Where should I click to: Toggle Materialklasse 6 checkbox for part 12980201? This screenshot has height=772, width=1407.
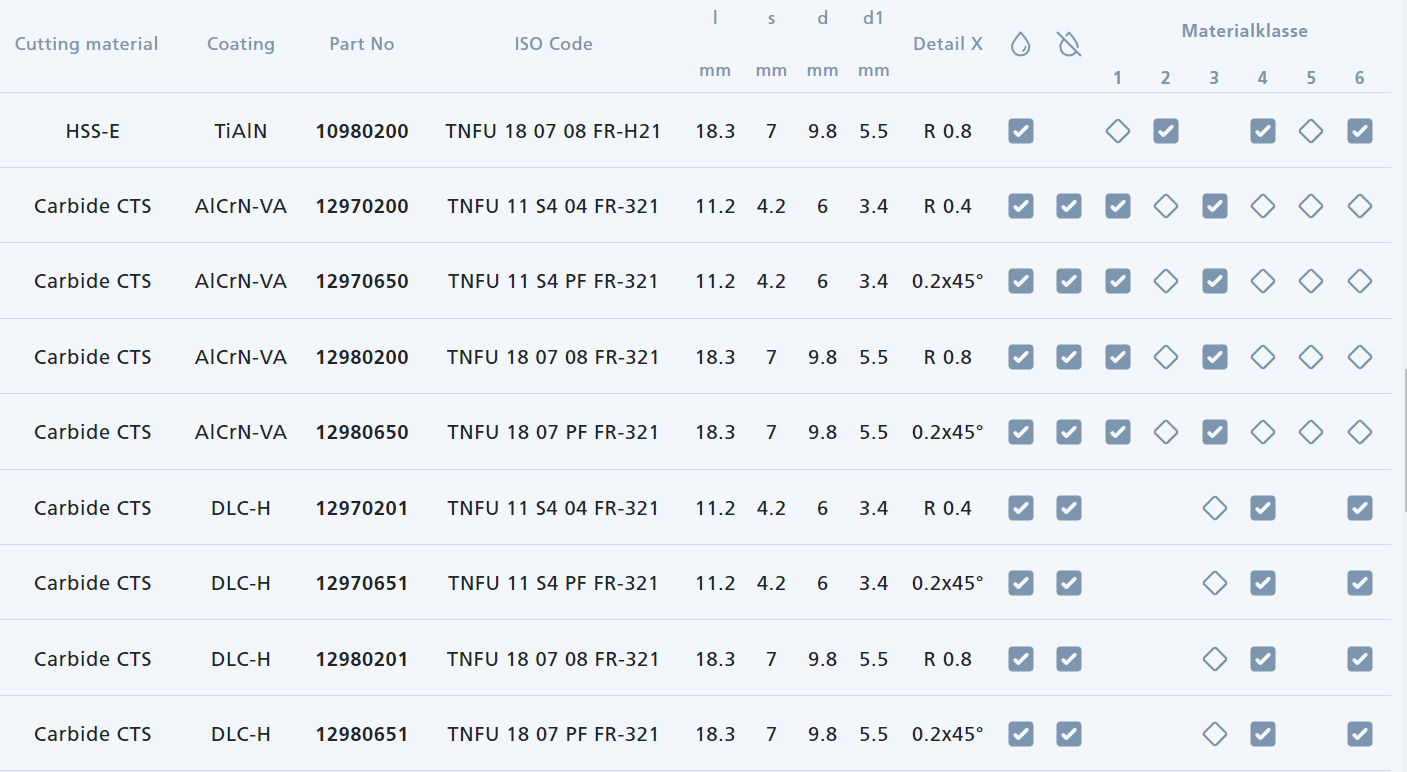1359,659
